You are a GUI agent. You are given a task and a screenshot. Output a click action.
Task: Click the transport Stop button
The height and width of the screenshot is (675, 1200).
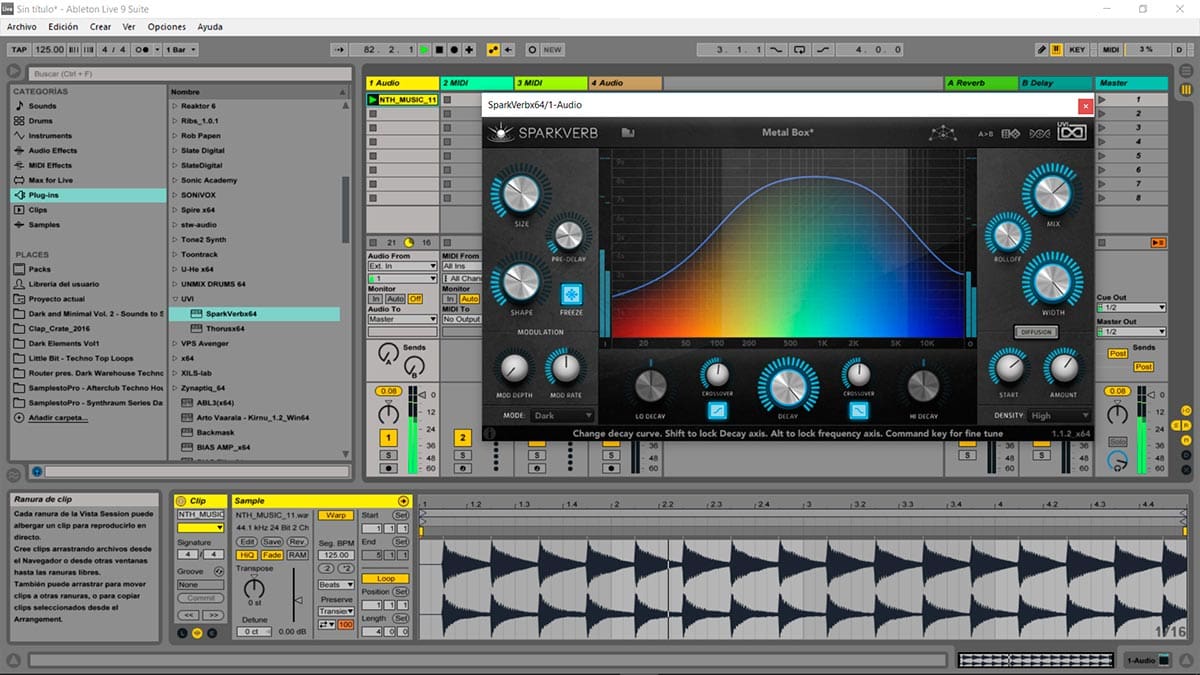coord(439,49)
